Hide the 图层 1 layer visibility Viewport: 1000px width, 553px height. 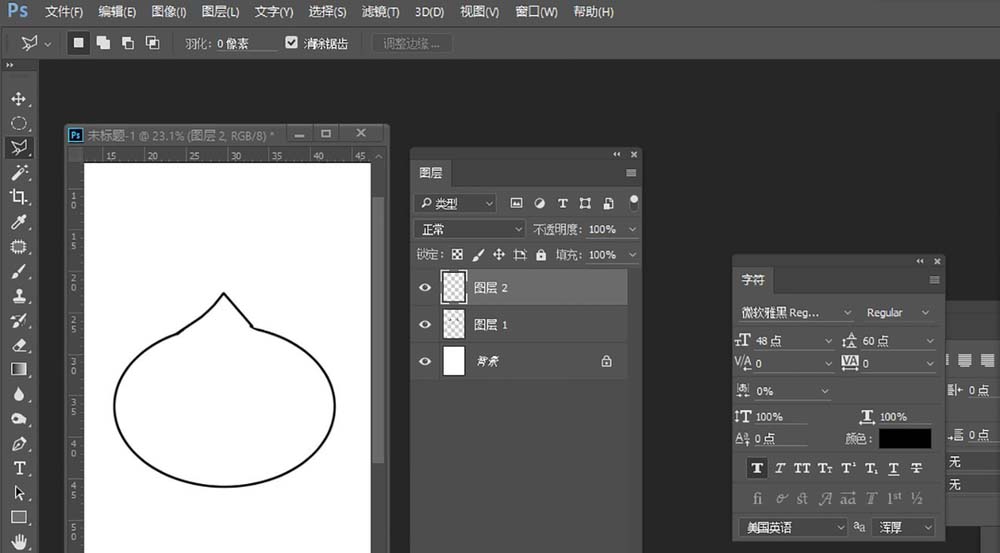425,325
